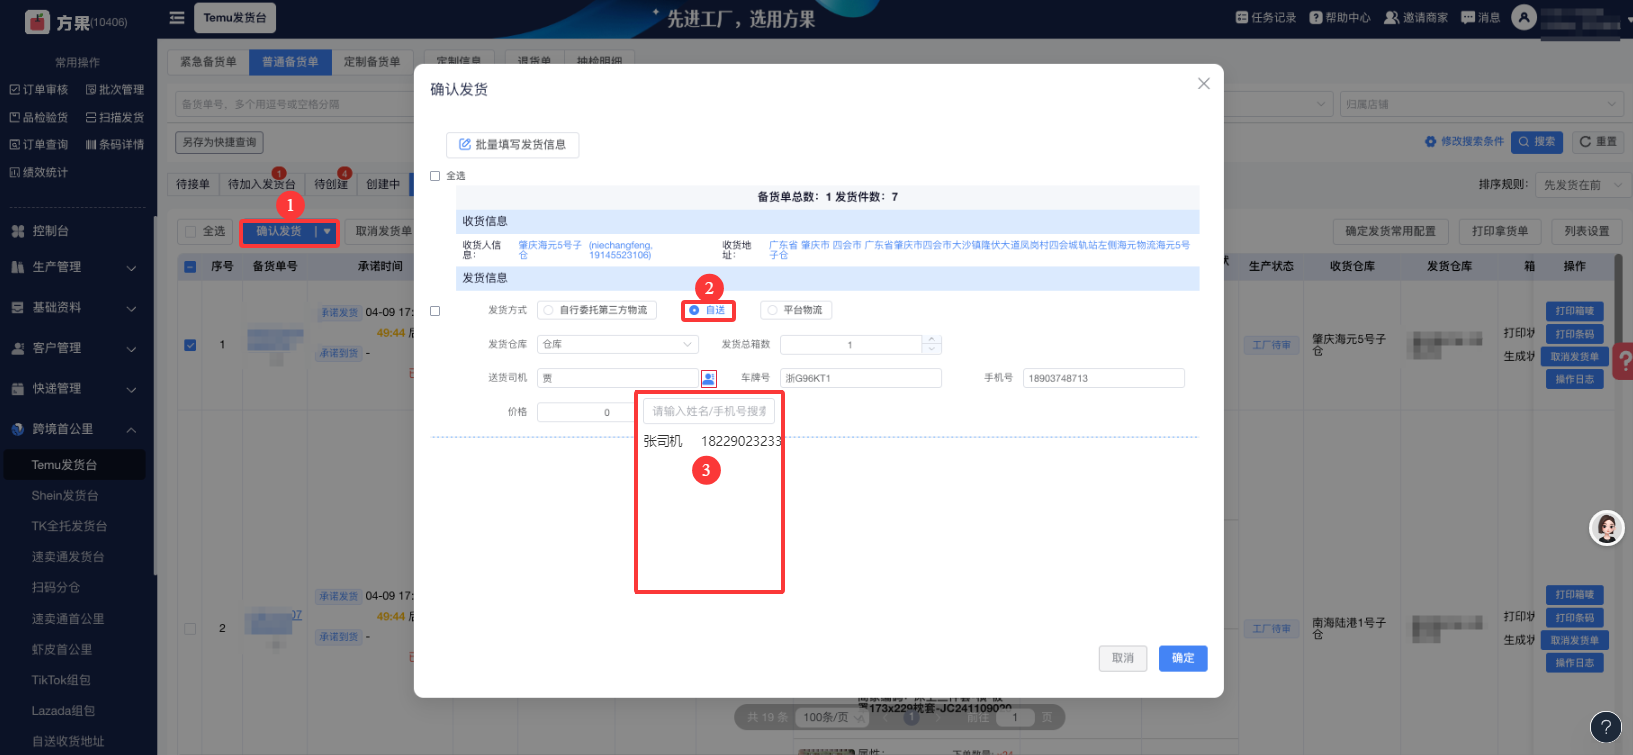Viewport: 1633px width, 755px height.
Task: Open 条码详情 shortcut in sidebar
Action: [115, 145]
